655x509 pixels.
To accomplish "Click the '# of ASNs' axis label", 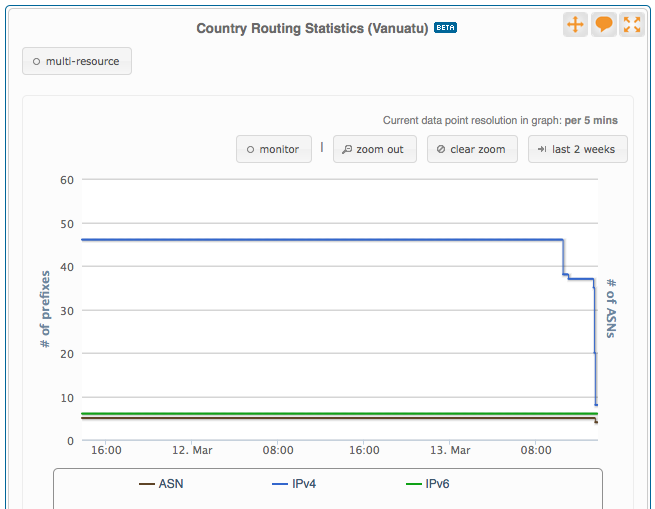I will point(612,309).
